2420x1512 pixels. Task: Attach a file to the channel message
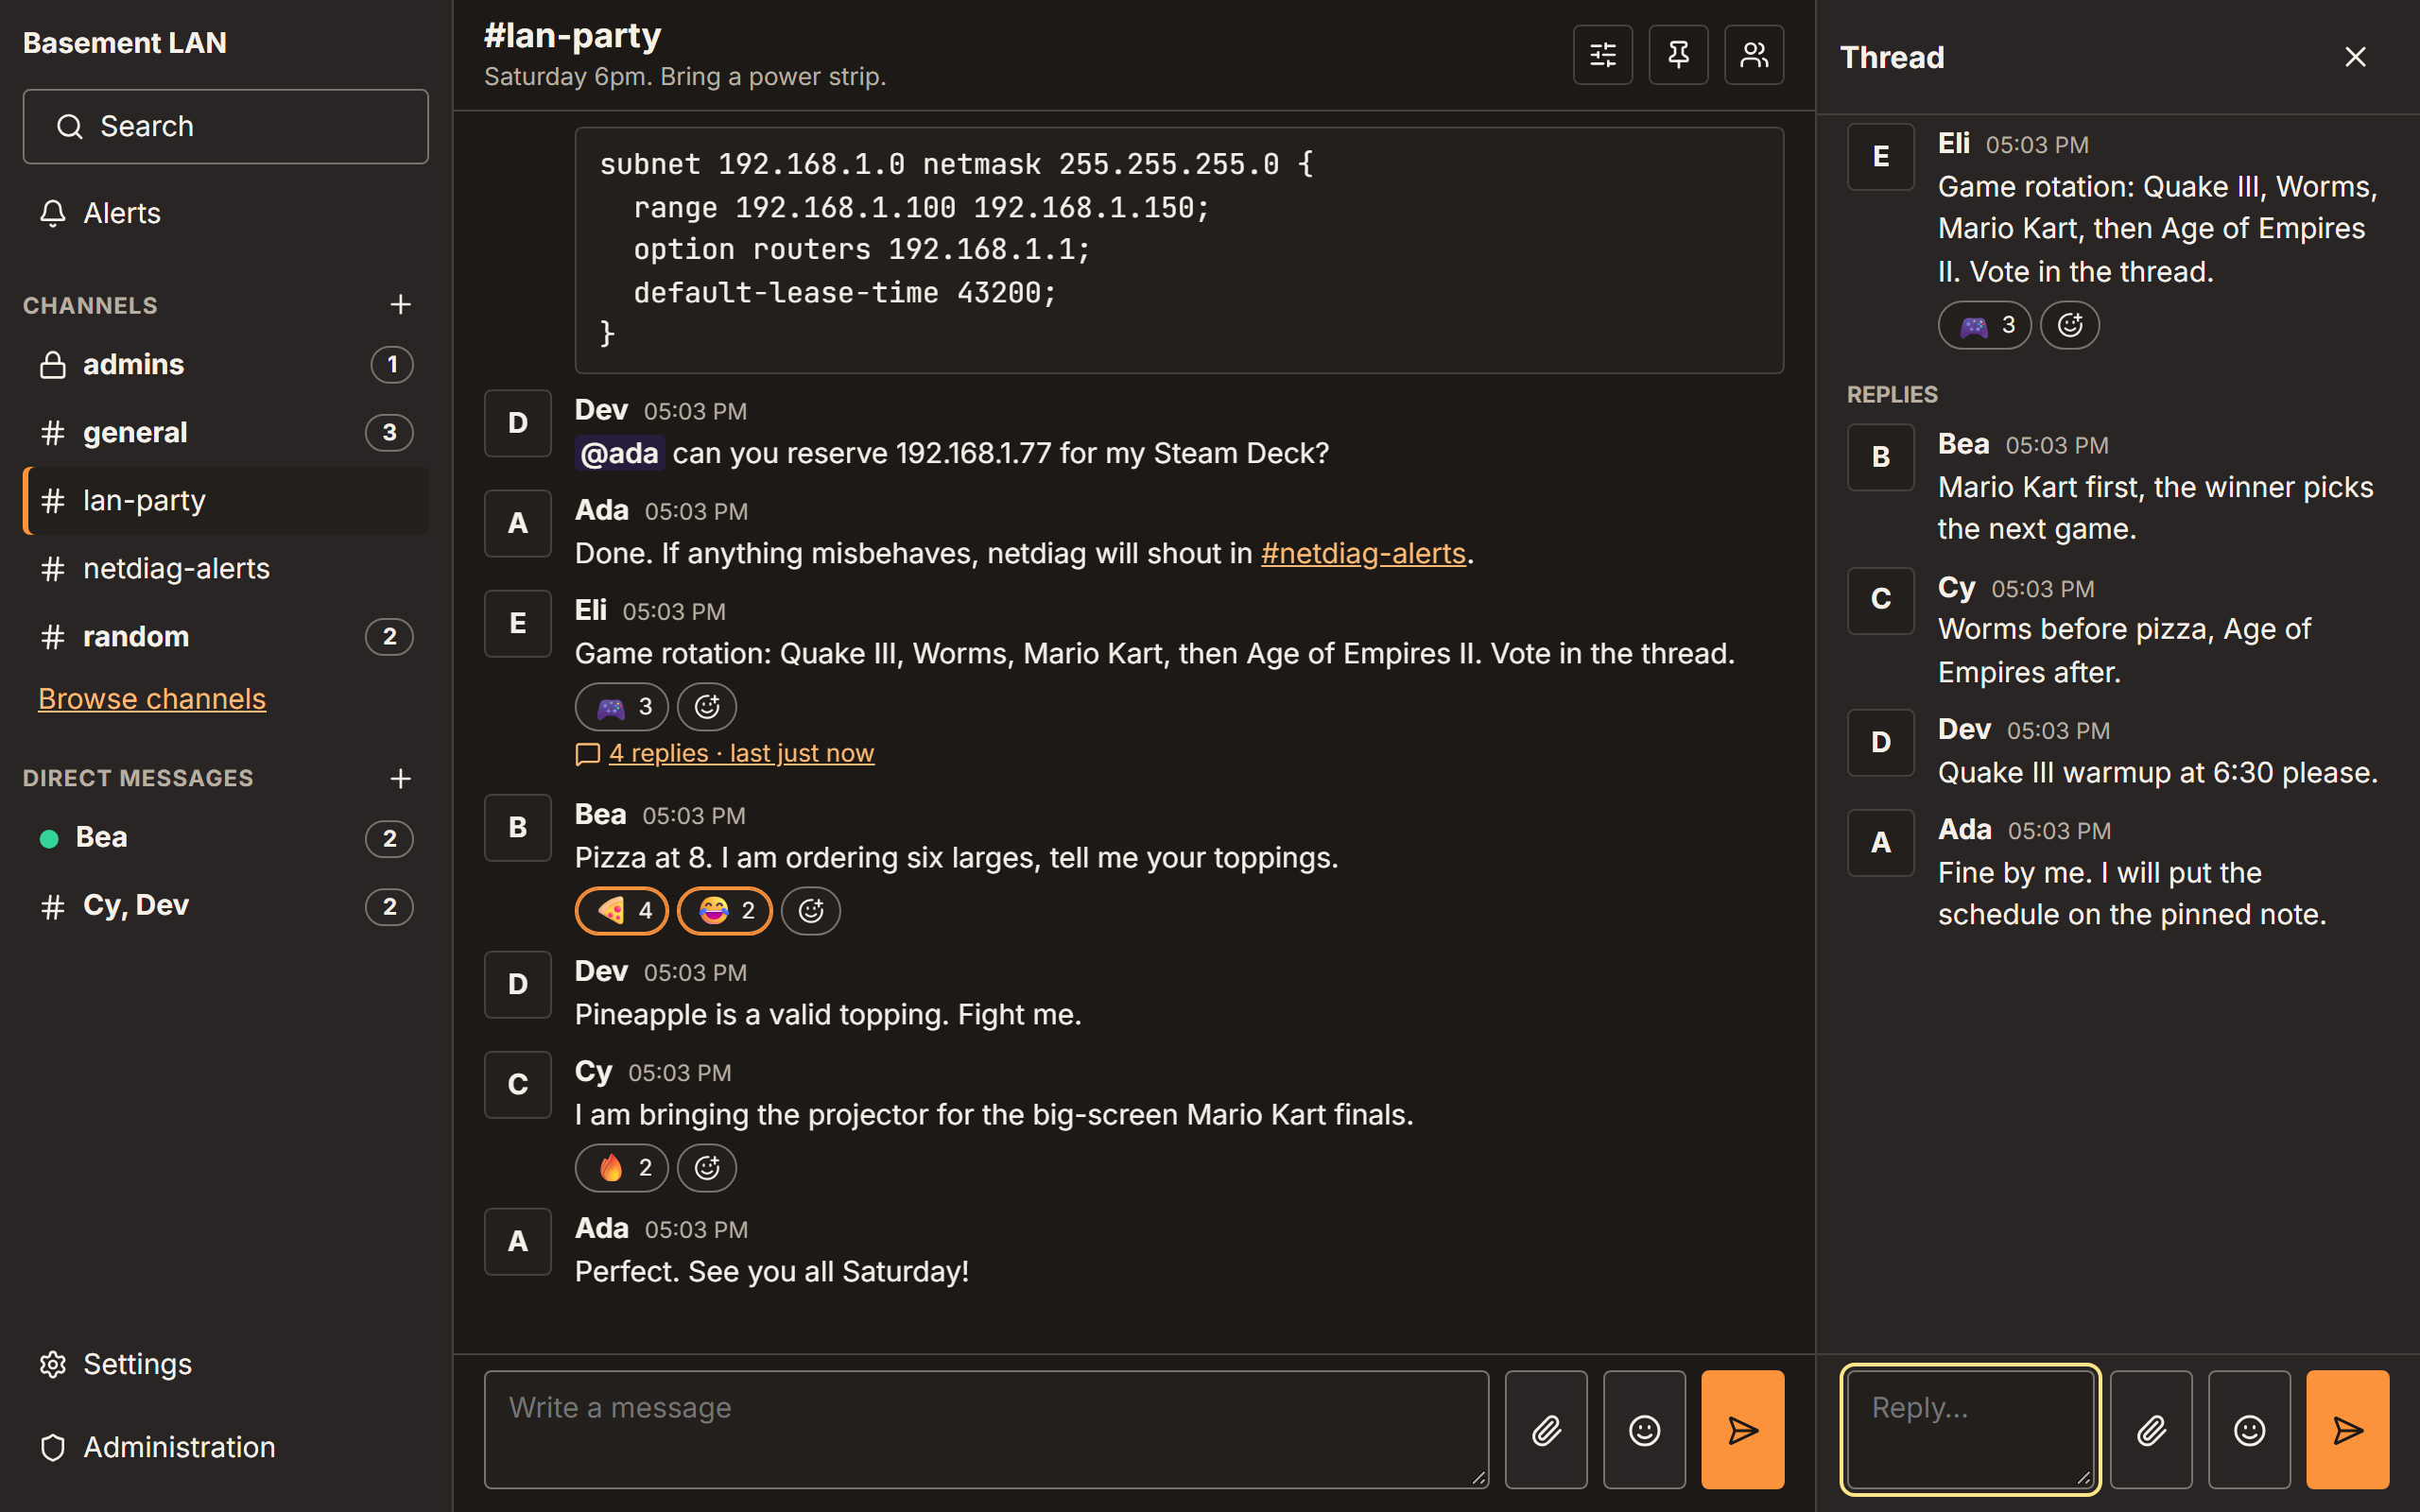pos(1546,1430)
